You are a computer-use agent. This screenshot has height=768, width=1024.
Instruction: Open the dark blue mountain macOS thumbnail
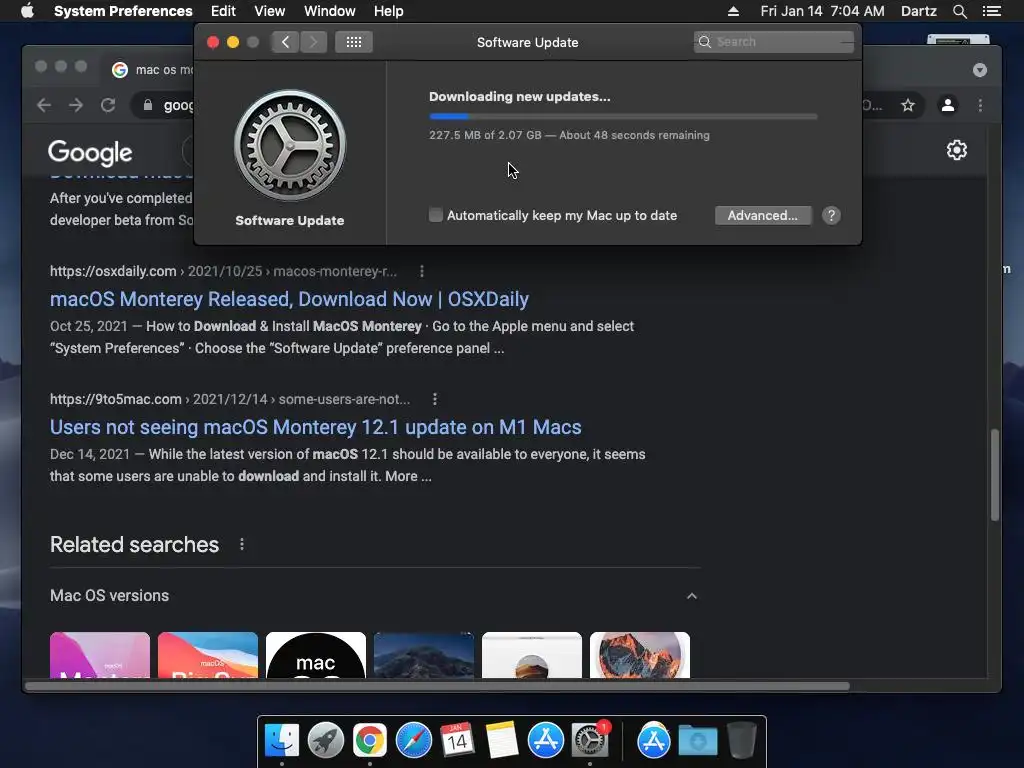pos(424,655)
